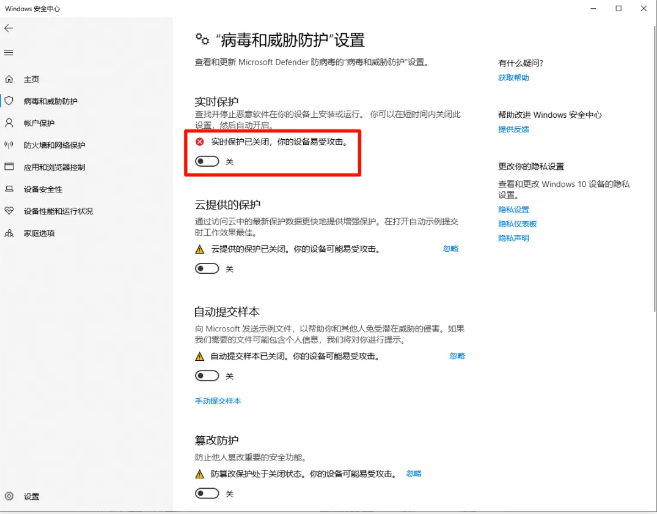
Task: Click the warning triangle for 自动提交样本已关闭
Action: pyautogui.click(x=199, y=356)
